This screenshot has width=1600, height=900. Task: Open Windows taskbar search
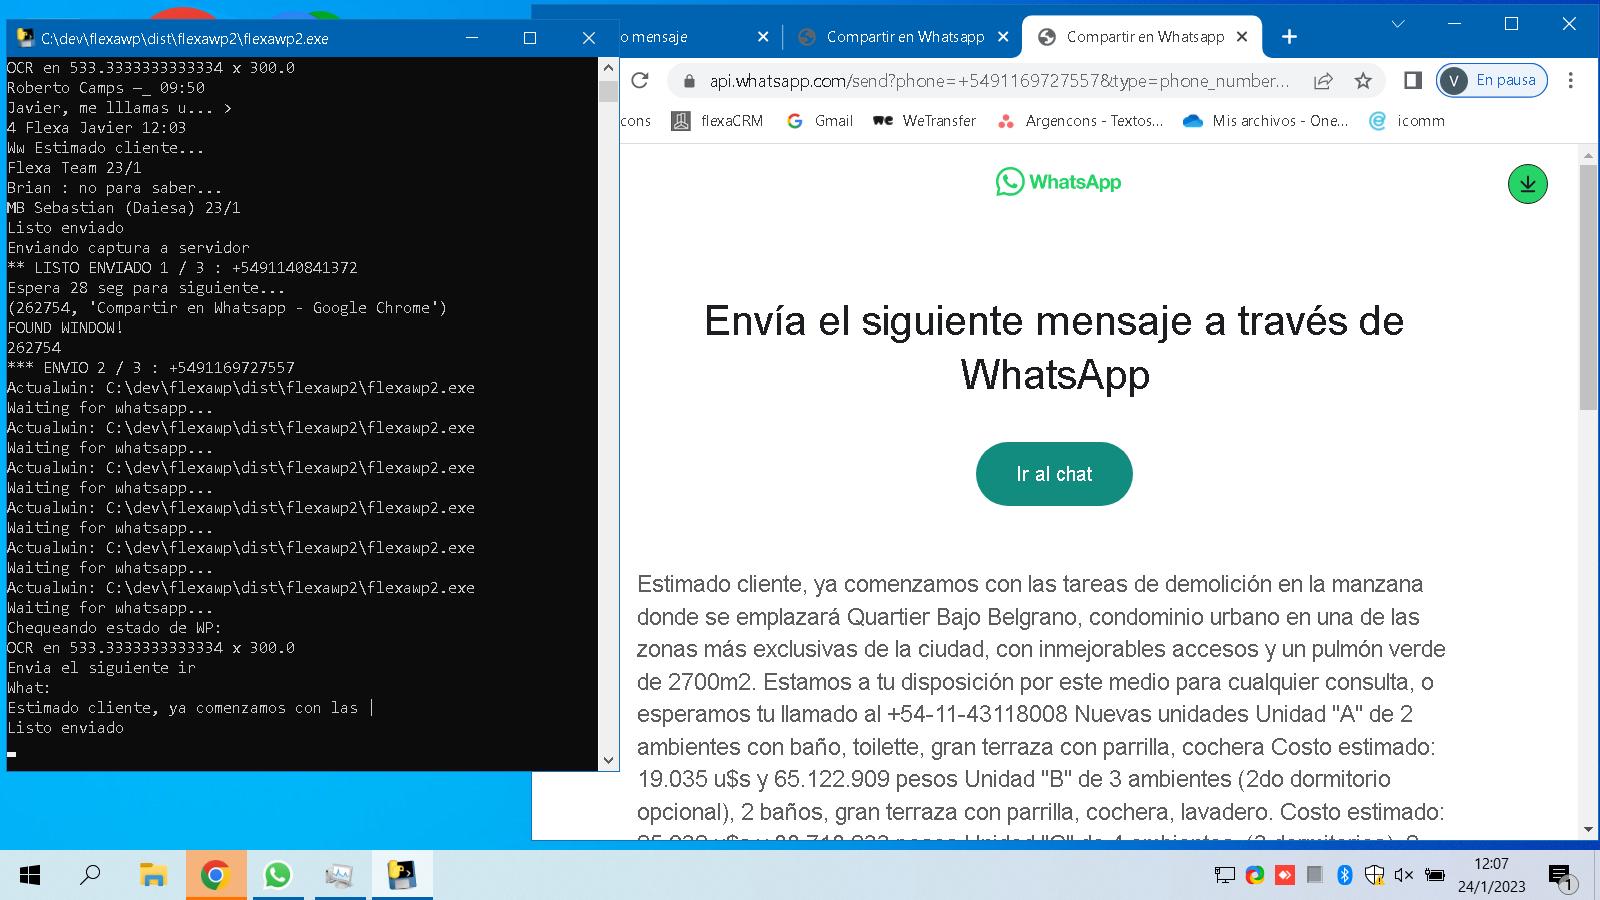[90, 875]
